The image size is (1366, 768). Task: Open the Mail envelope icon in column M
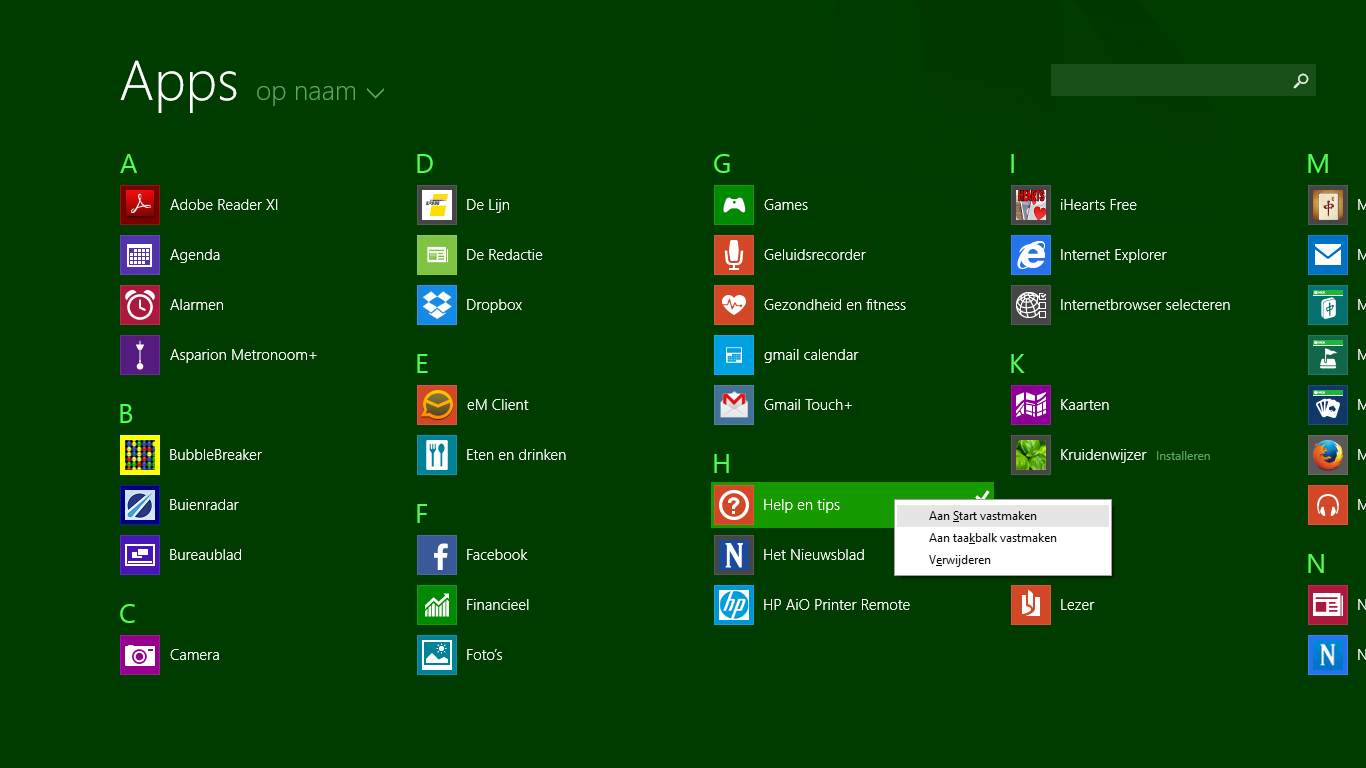pyautogui.click(x=1328, y=255)
